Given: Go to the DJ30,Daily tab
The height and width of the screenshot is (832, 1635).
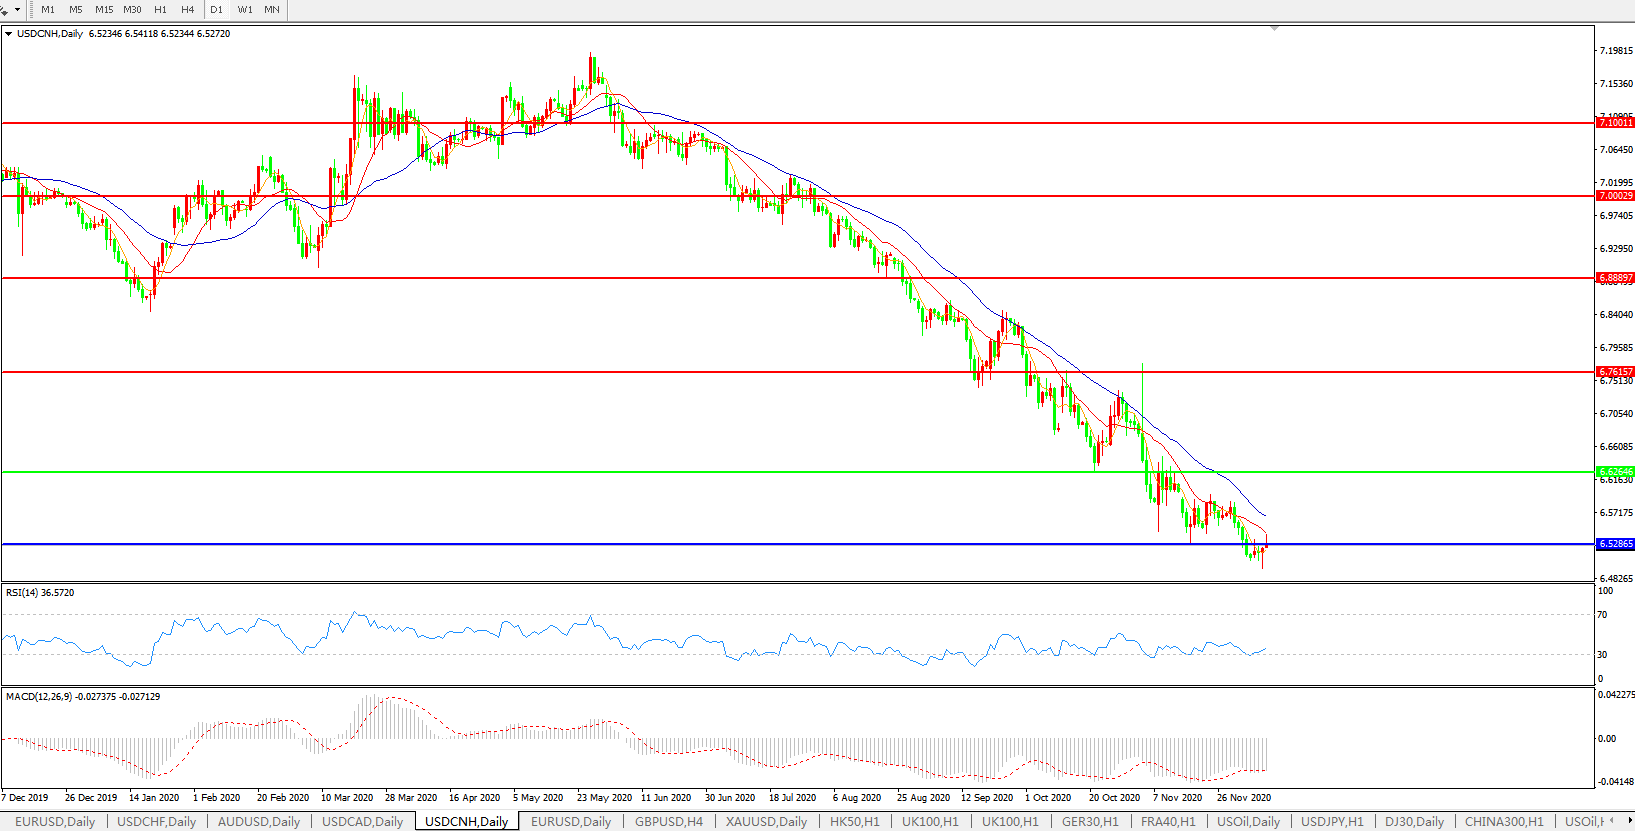Looking at the screenshot, I should 1414,822.
